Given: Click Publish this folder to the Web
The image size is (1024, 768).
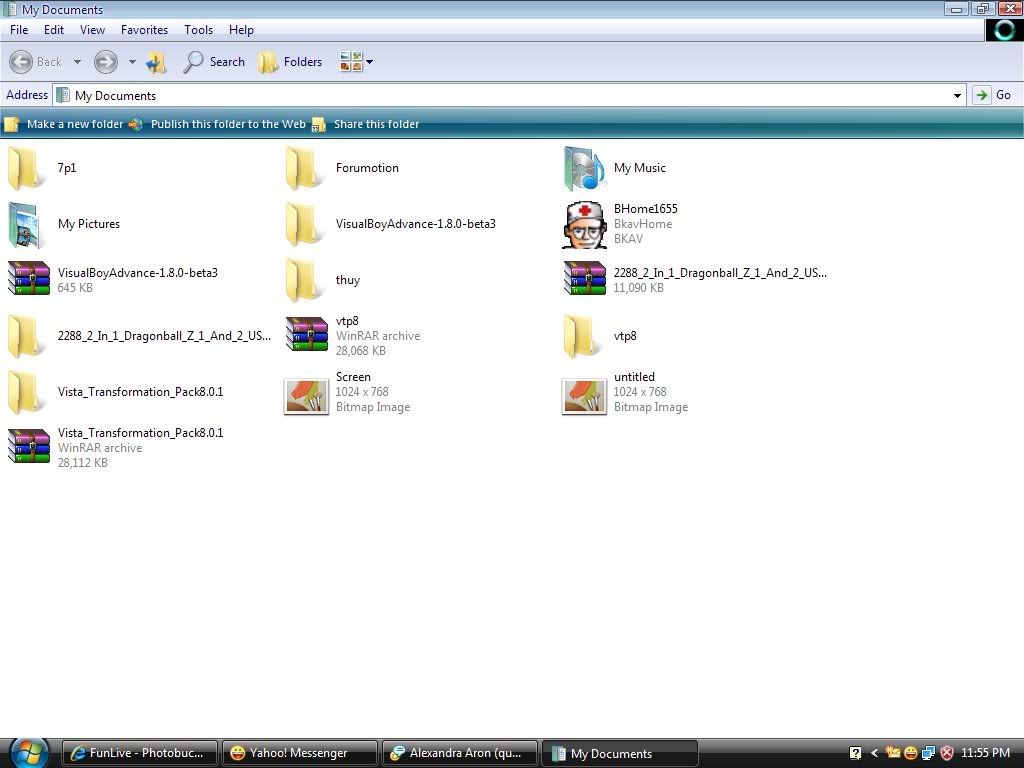Looking at the screenshot, I should tap(217, 124).
